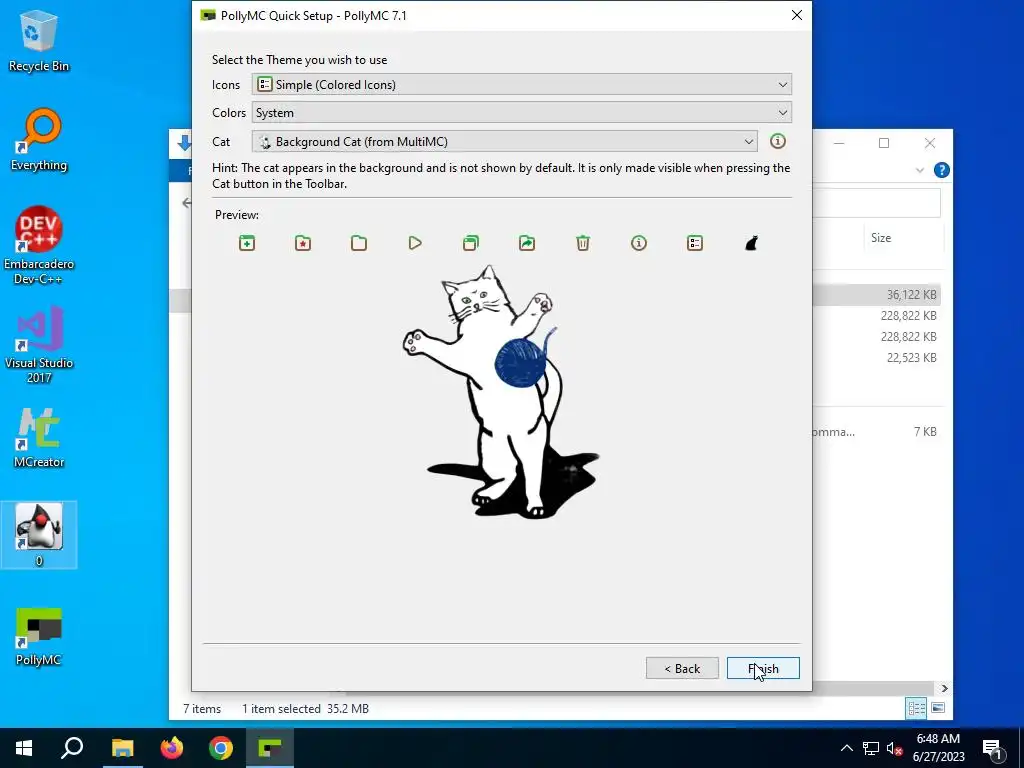Click the Add Instance preview icon

pyautogui.click(x=247, y=244)
